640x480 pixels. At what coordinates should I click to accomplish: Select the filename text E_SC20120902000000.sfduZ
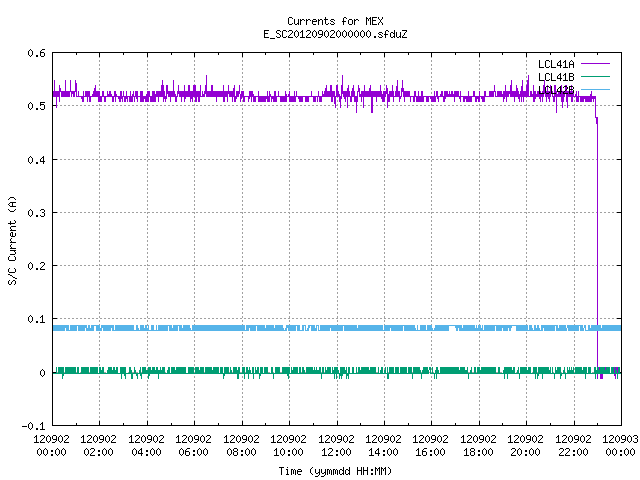[x=335, y=34]
